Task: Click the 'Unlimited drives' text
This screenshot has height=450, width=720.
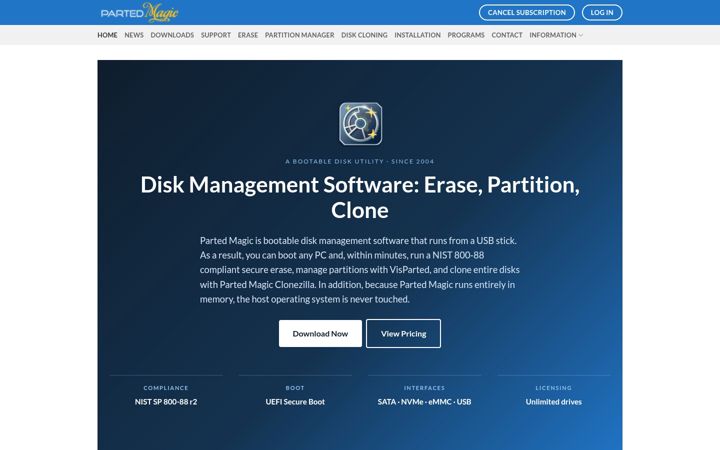Action: coord(553,402)
